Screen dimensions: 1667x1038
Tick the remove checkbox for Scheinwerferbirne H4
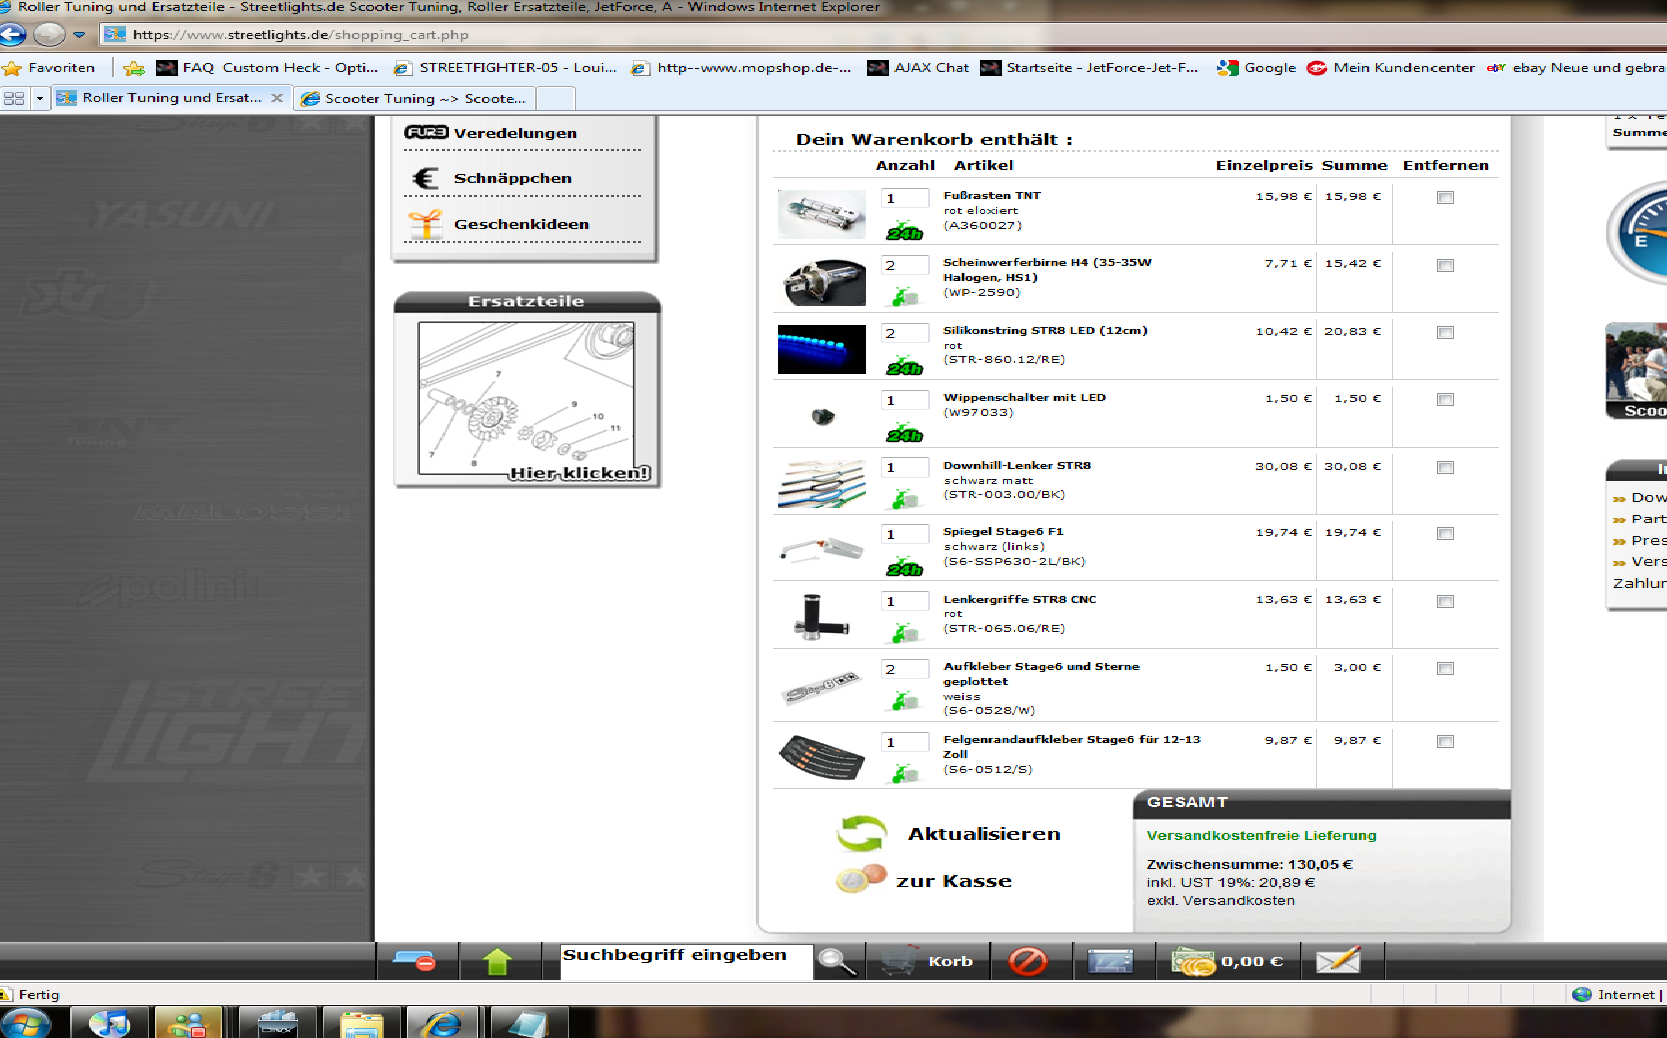[1445, 266]
